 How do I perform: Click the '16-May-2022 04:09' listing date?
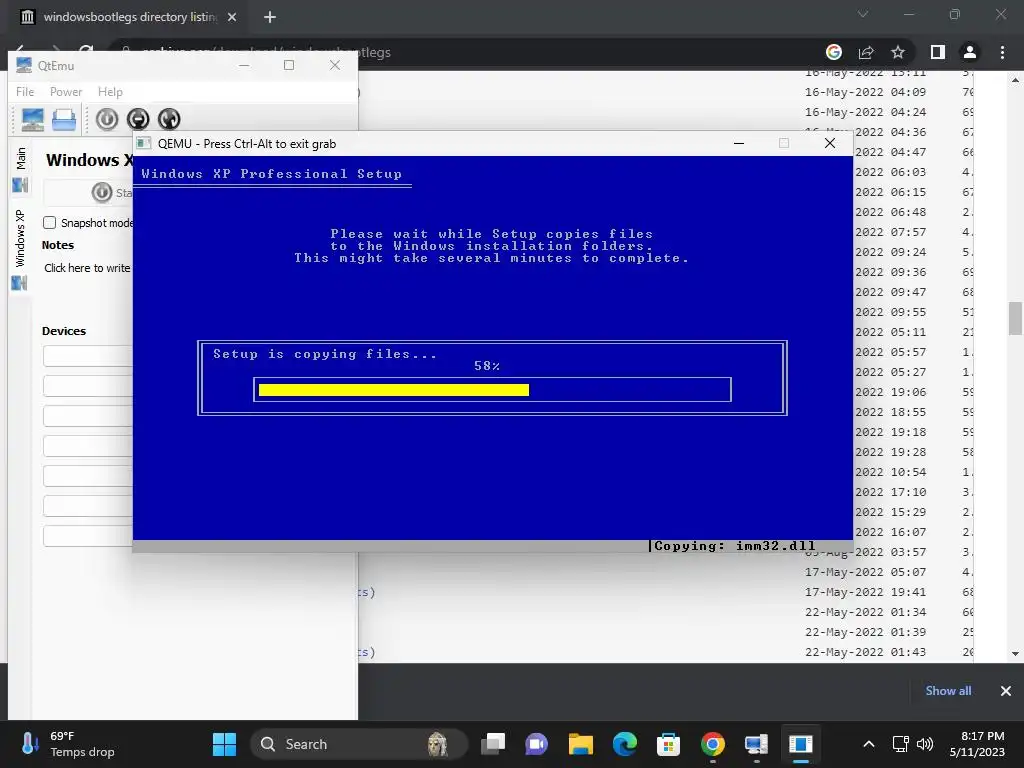click(x=865, y=92)
